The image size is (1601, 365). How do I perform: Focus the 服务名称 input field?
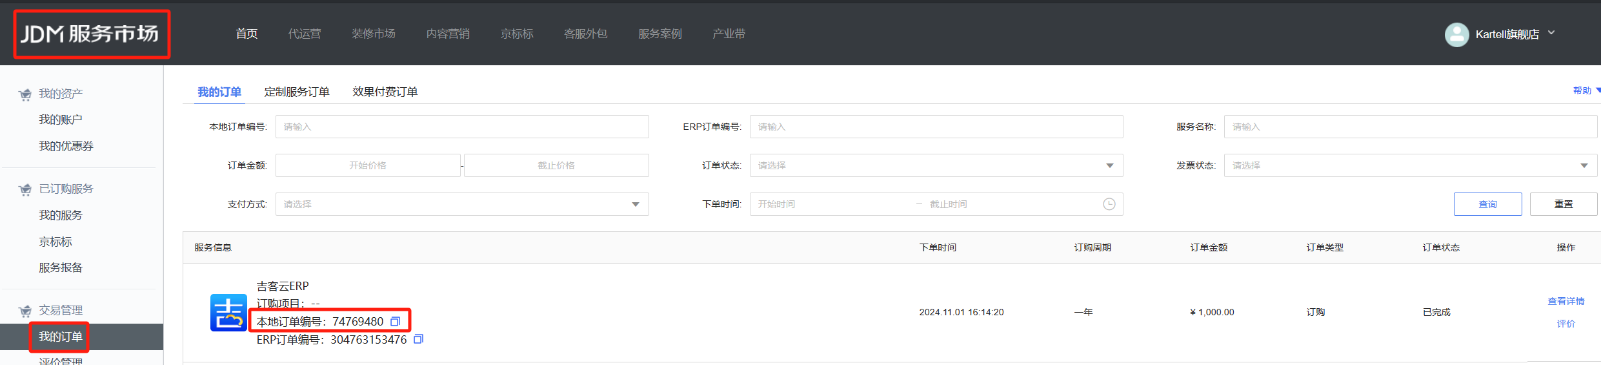(1410, 127)
